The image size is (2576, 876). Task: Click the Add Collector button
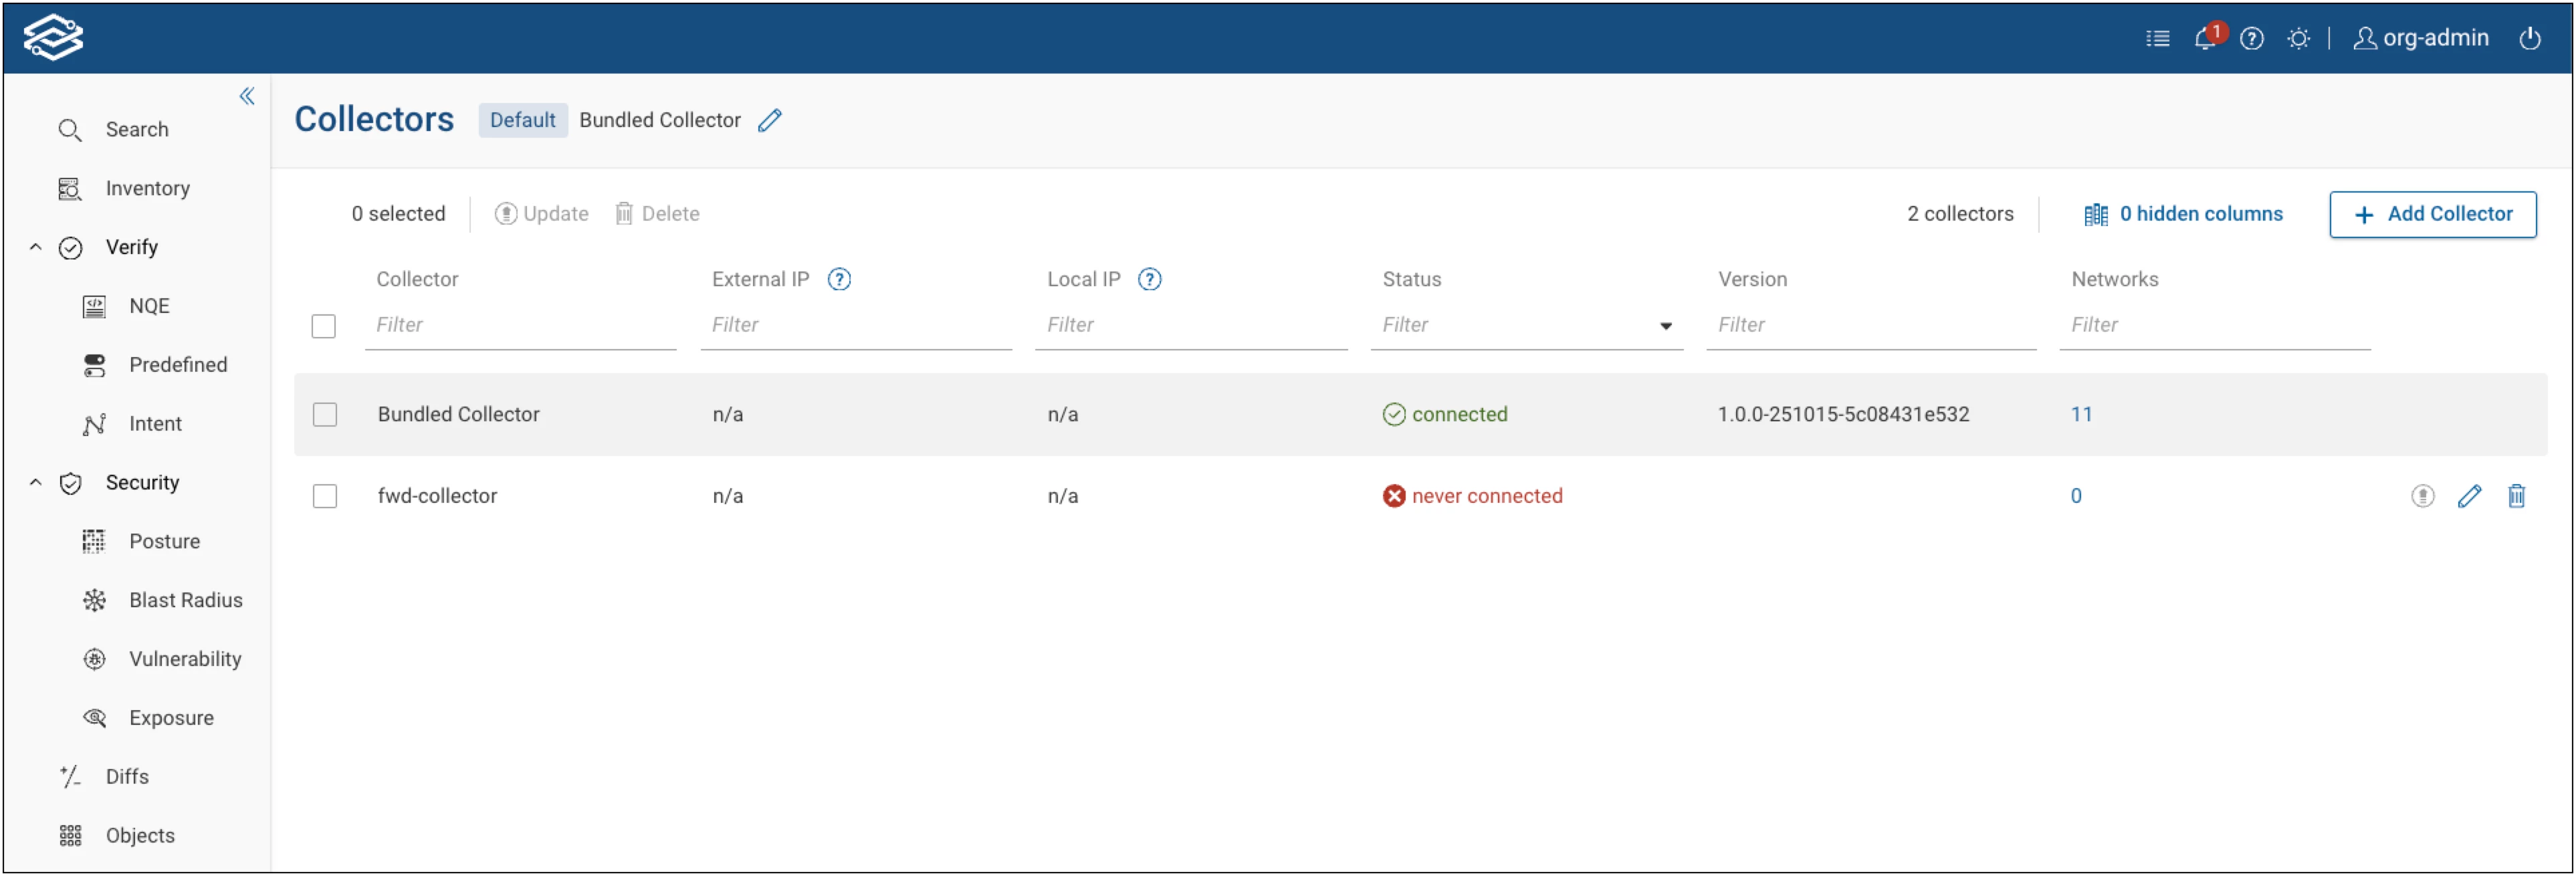2432,214
